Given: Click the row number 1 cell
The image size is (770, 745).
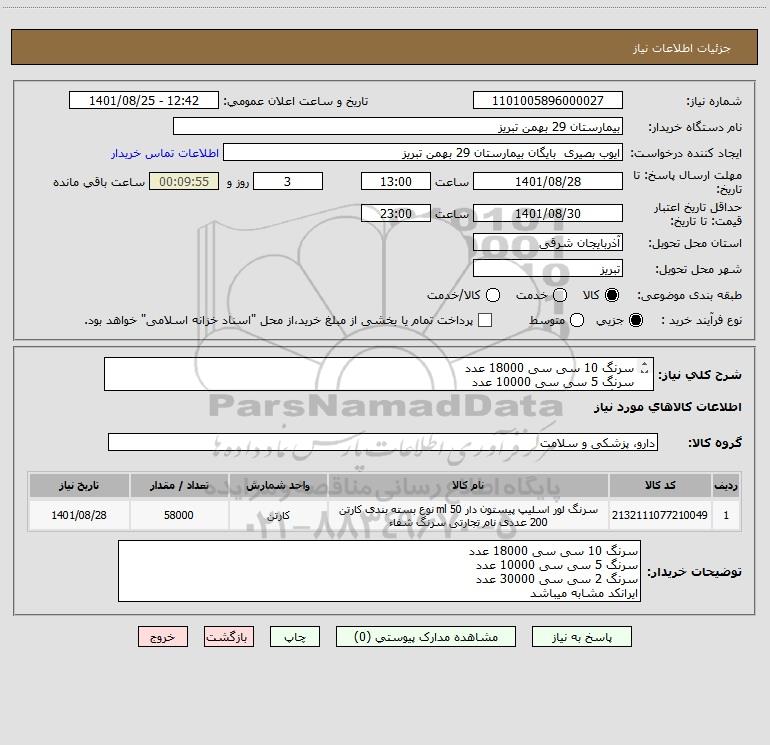Looking at the screenshot, I should pyautogui.click(x=726, y=515).
